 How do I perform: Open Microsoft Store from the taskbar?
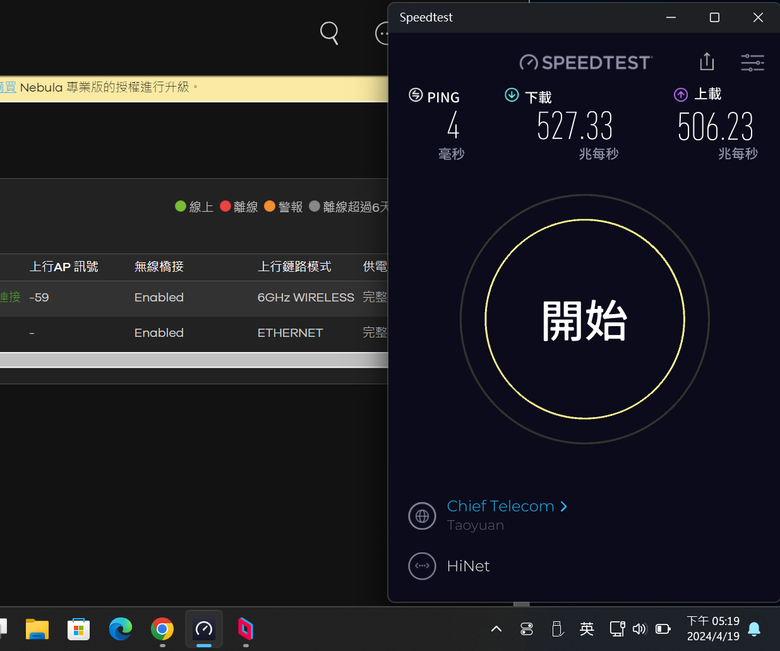point(79,629)
